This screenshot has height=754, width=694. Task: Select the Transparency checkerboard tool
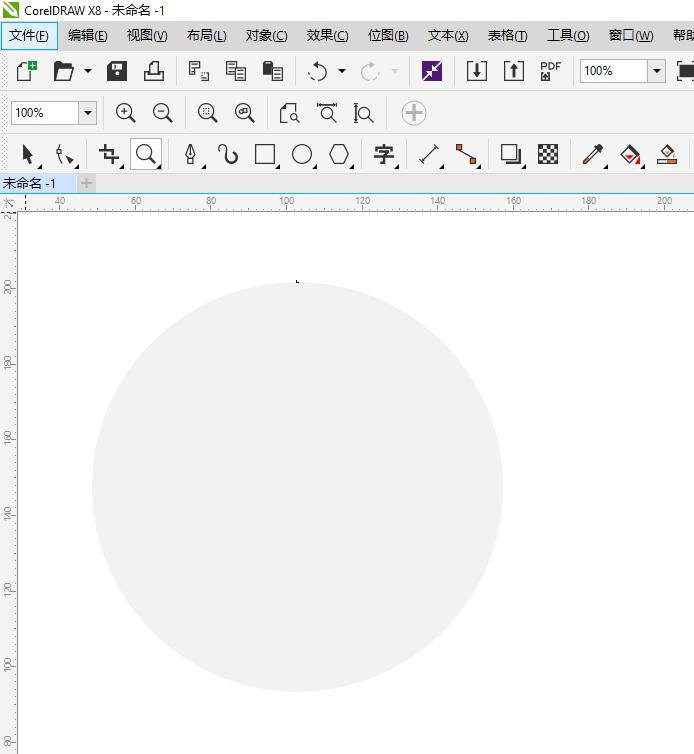[x=548, y=154]
